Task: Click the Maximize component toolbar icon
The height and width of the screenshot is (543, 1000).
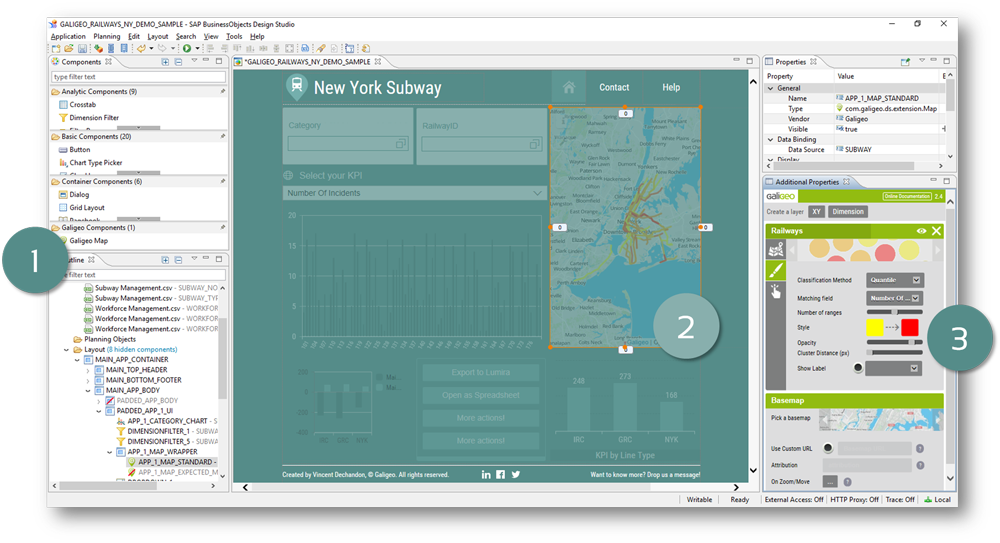Action: point(290,48)
